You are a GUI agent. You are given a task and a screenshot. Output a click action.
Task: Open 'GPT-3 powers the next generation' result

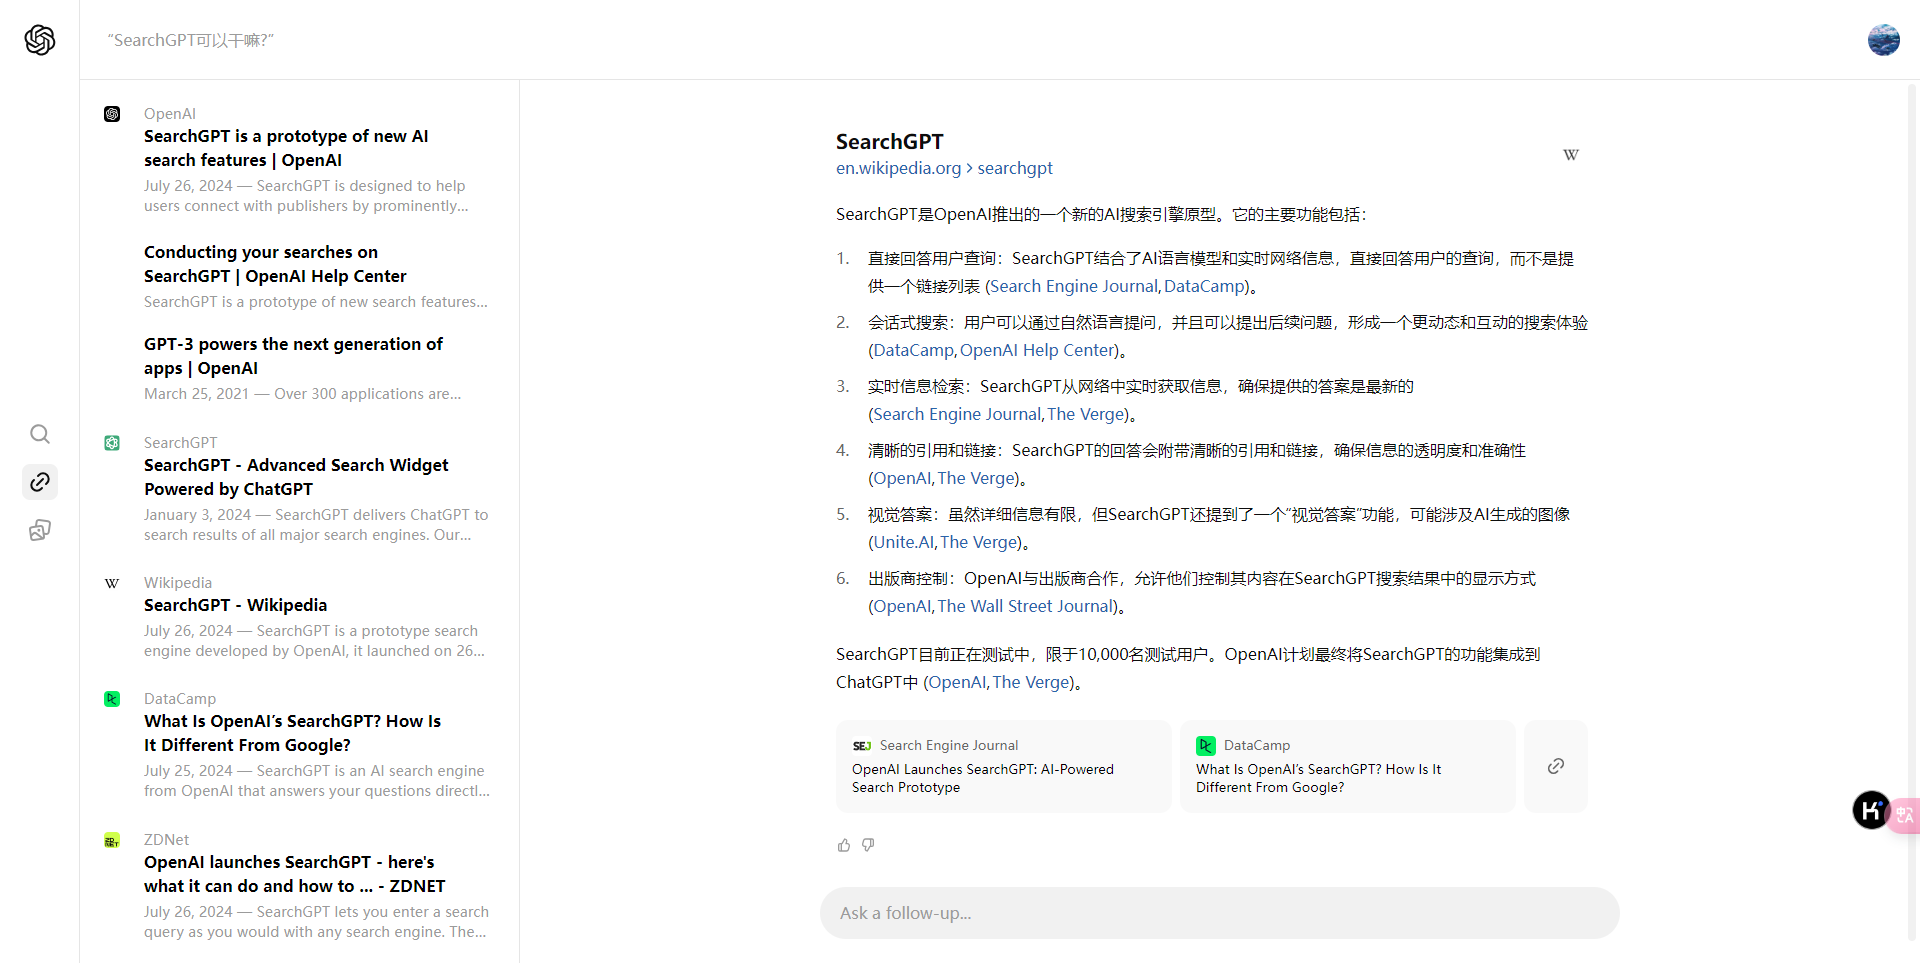tap(293, 356)
